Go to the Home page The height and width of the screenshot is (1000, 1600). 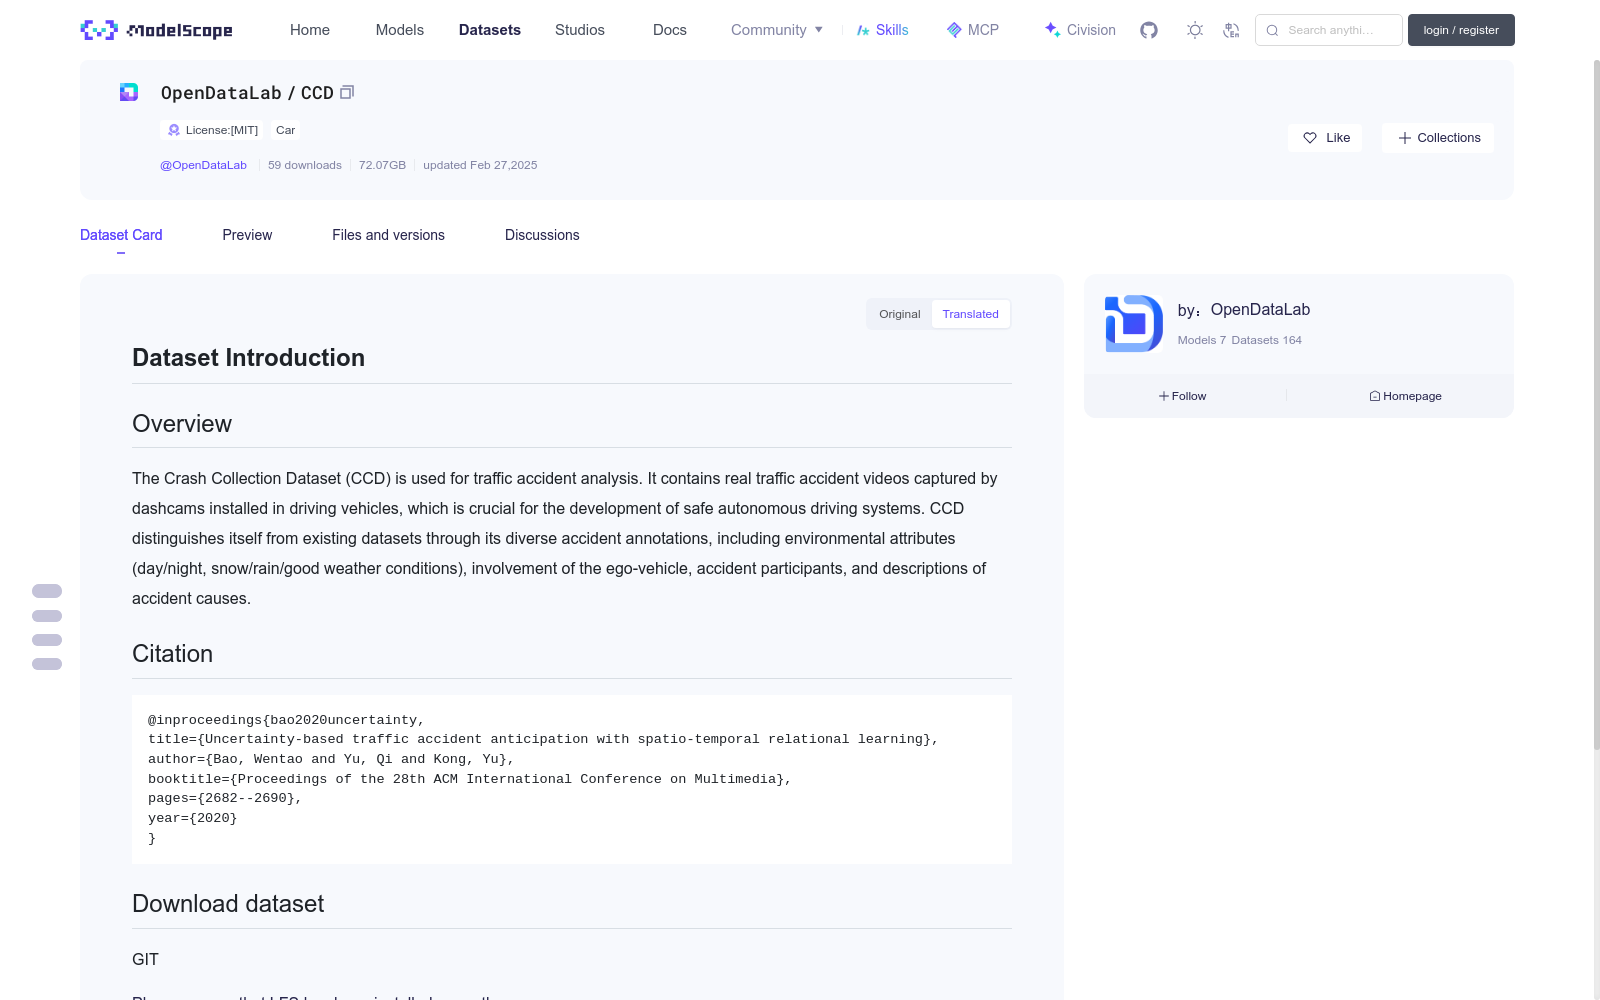[x=310, y=30]
